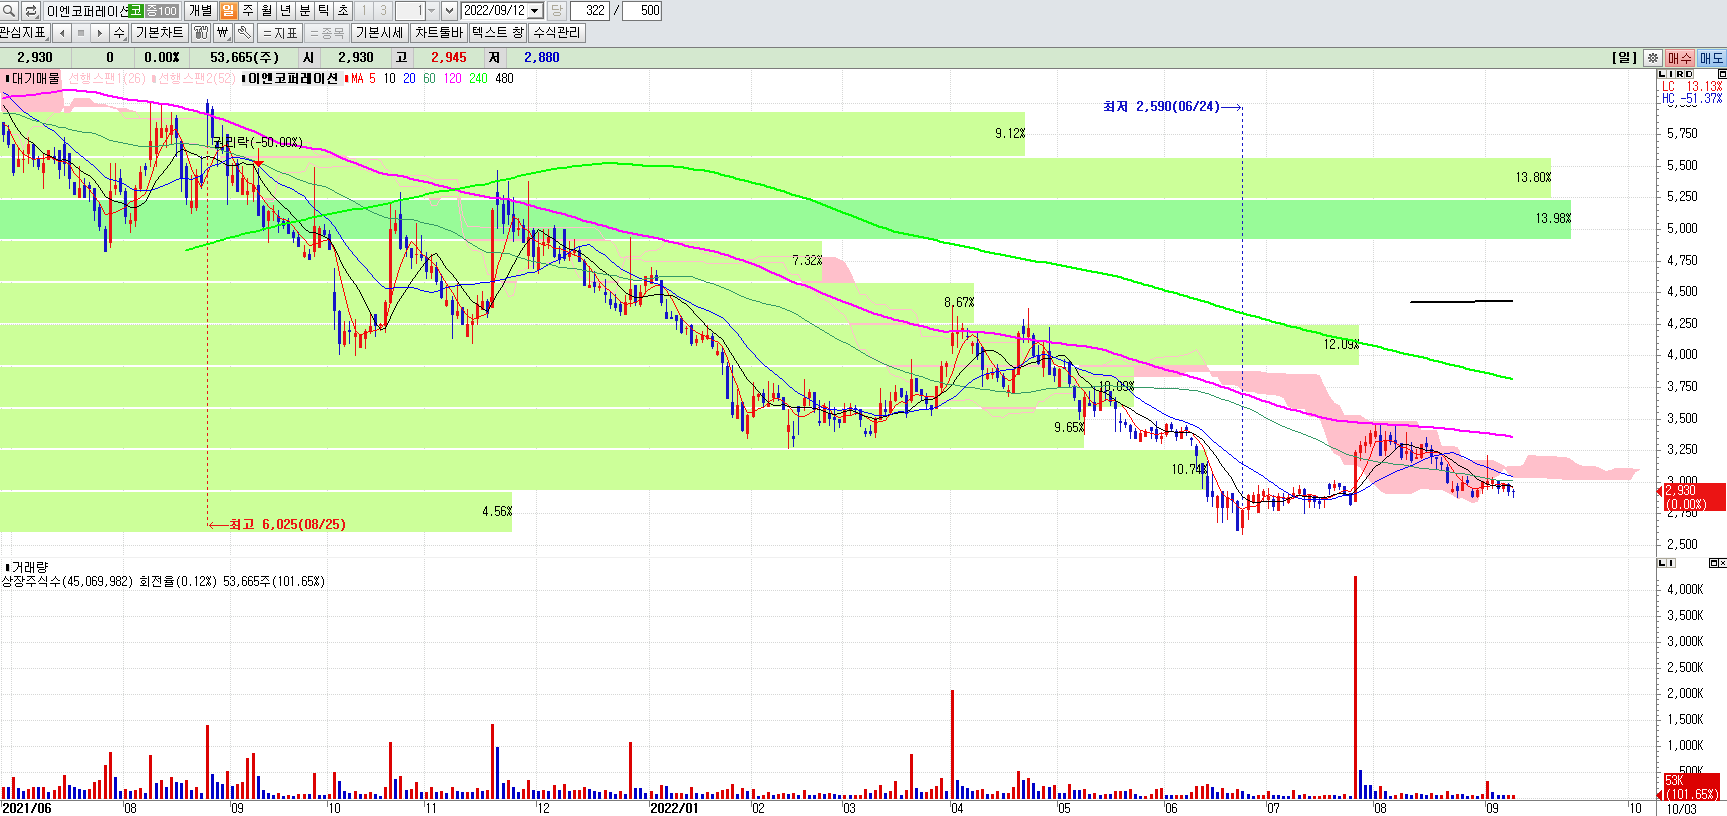Viewport: 1727px width, 816px height.
Task: Click the =종목 stock button
Action: 327,33
